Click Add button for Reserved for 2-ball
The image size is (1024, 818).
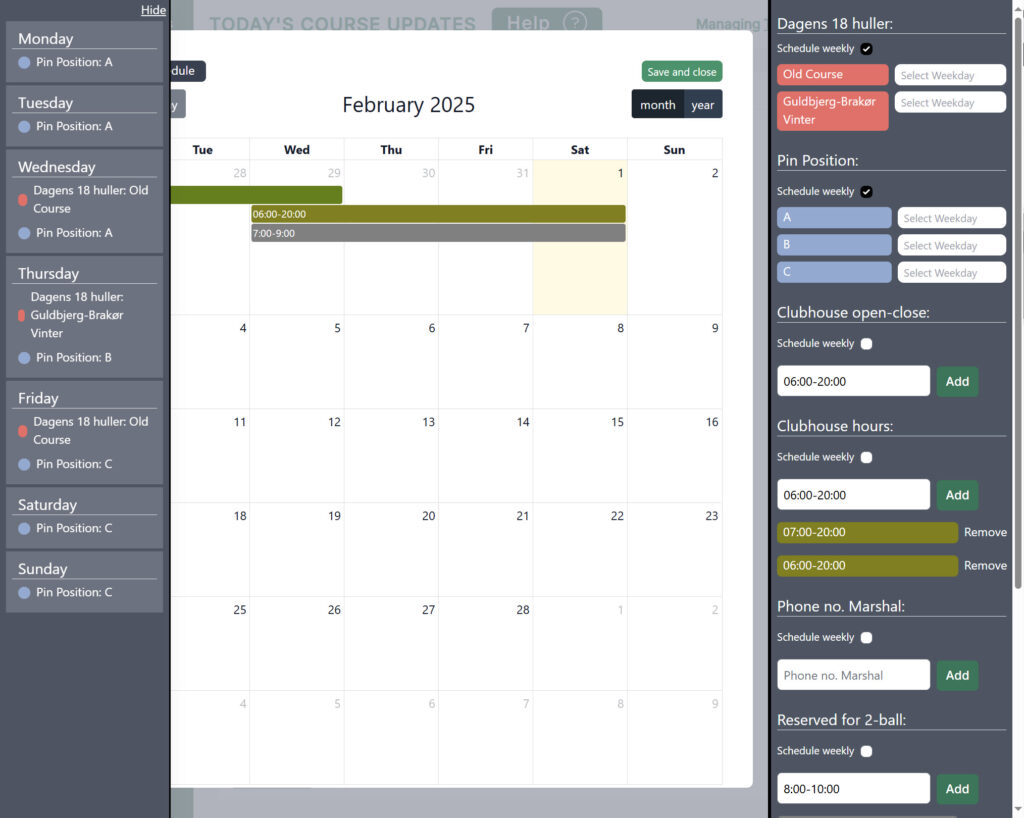click(x=957, y=789)
